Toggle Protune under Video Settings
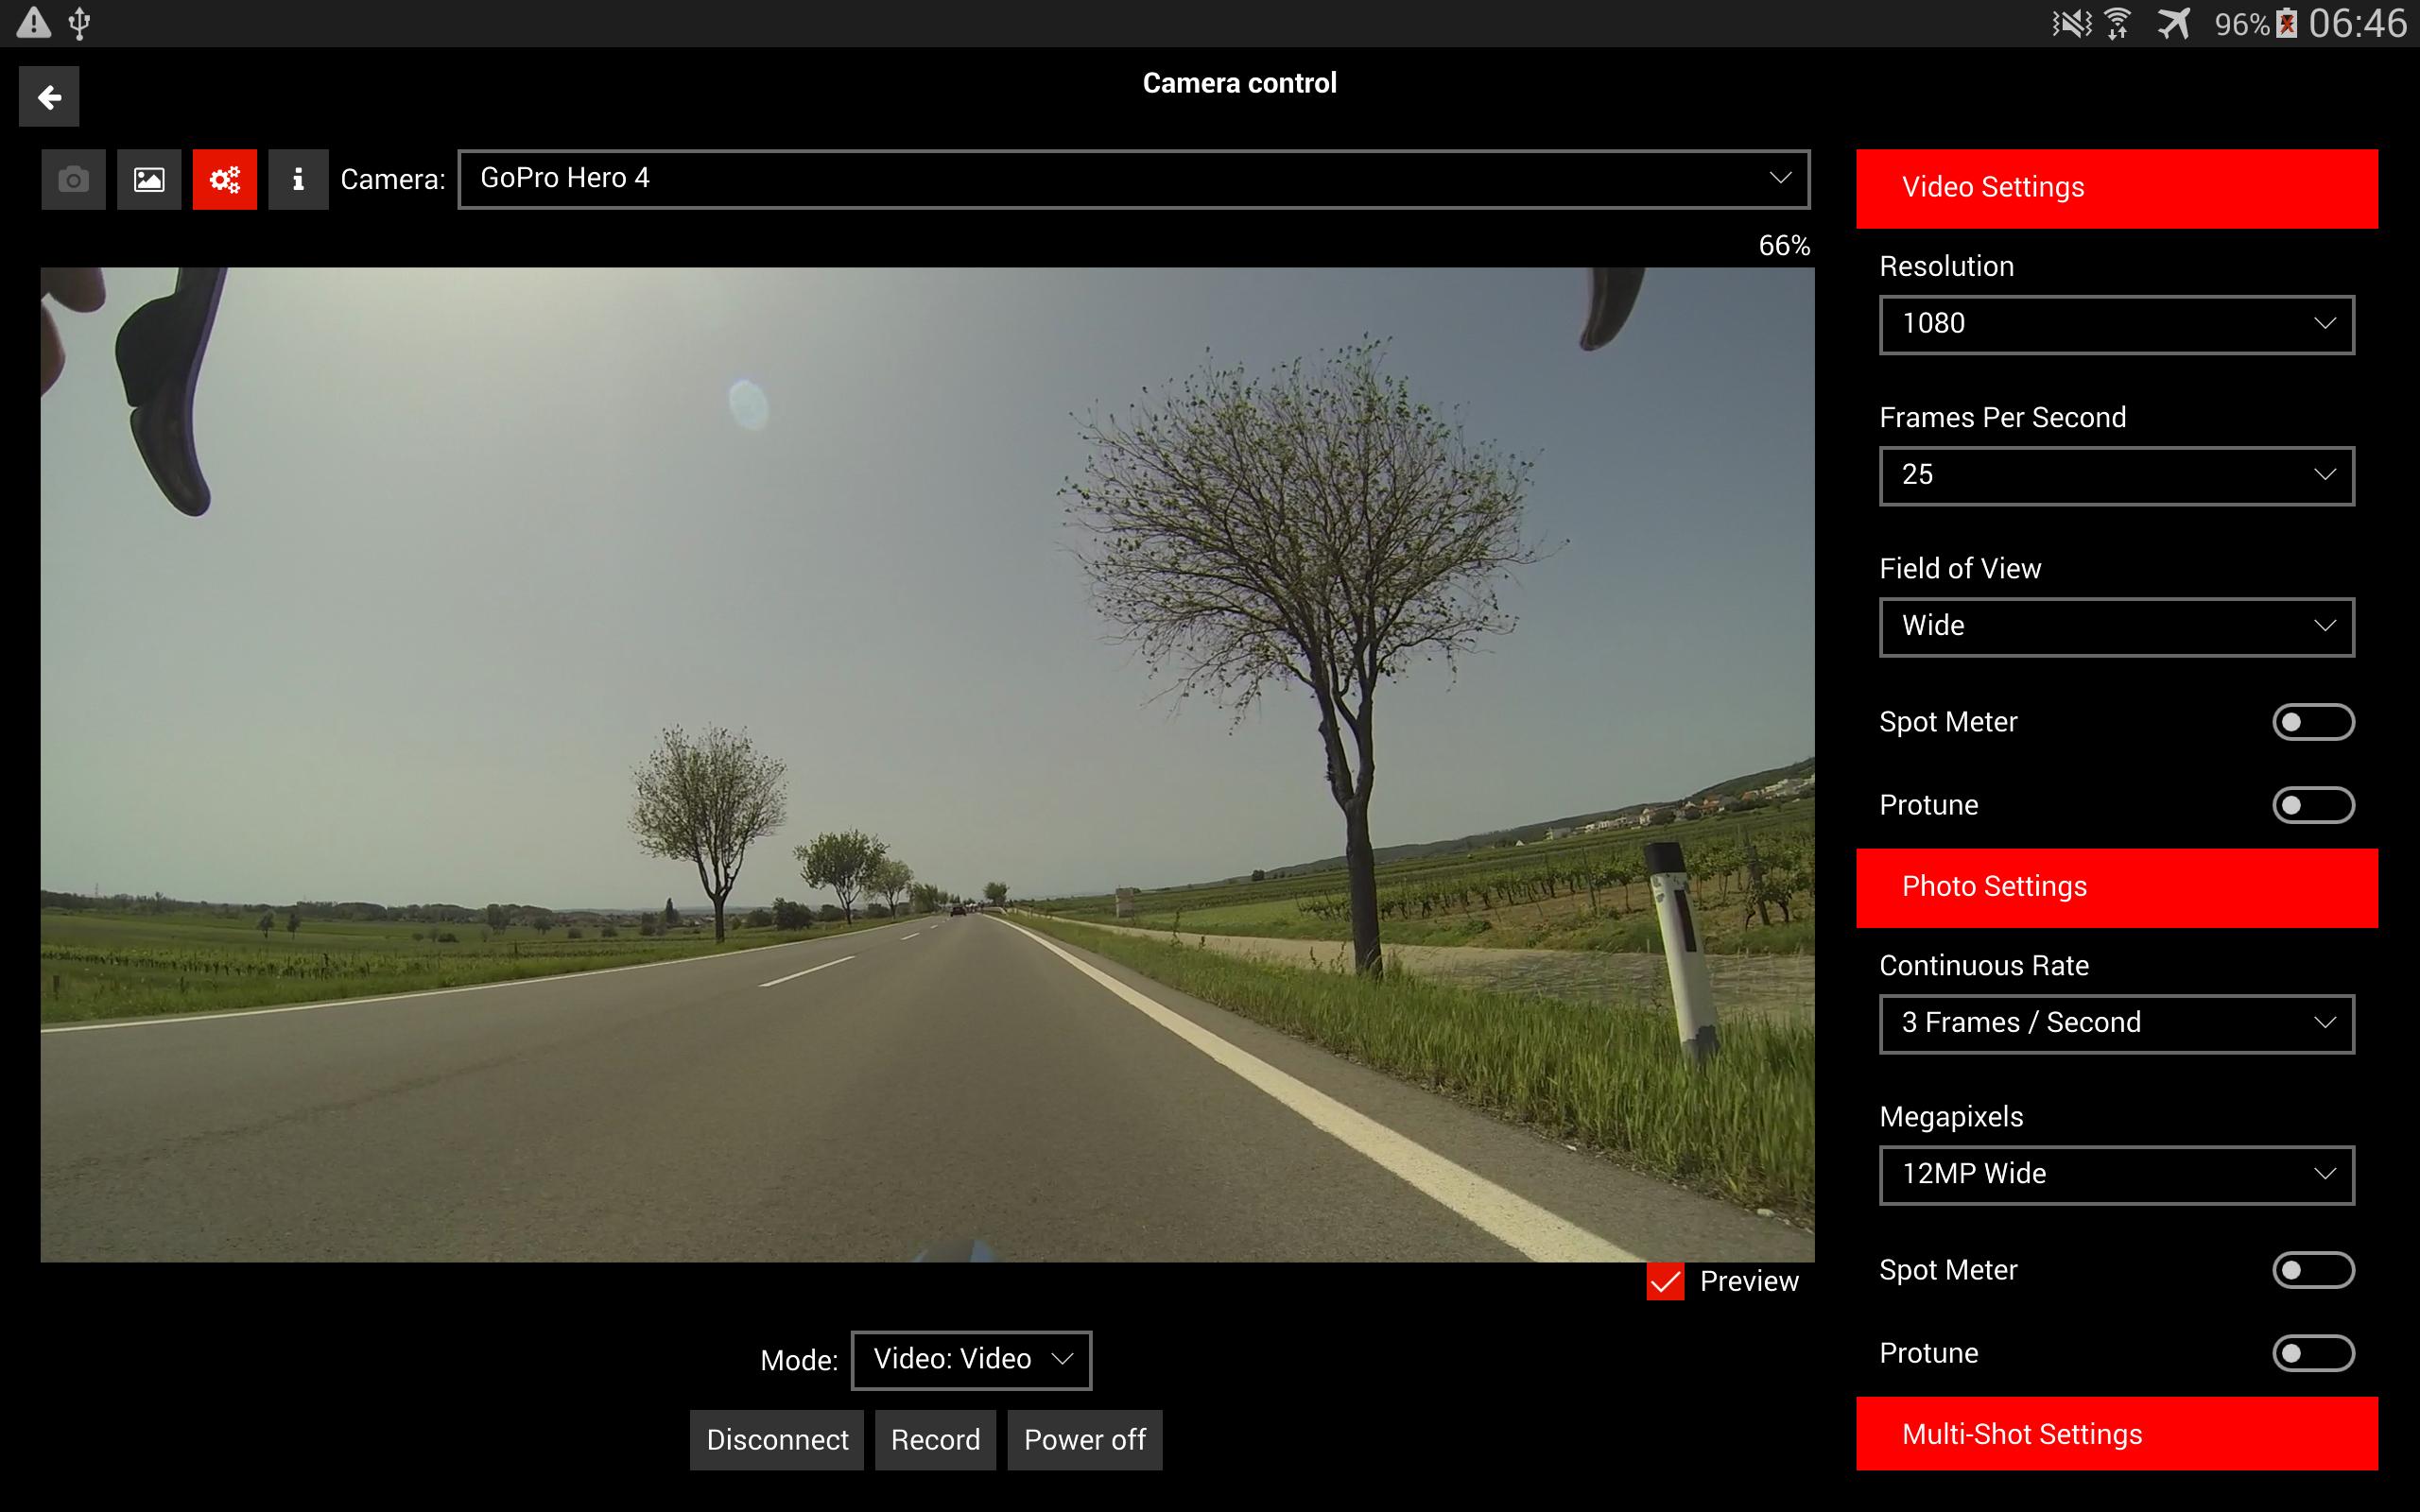Viewport: 2420px width, 1512px height. 2313,805
